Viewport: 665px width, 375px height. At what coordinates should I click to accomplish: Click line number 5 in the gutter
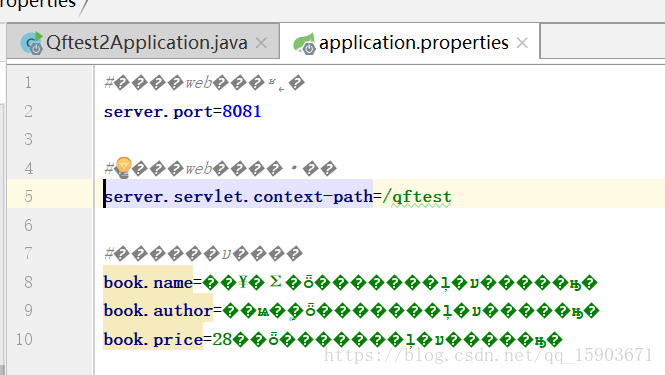(28, 196)
